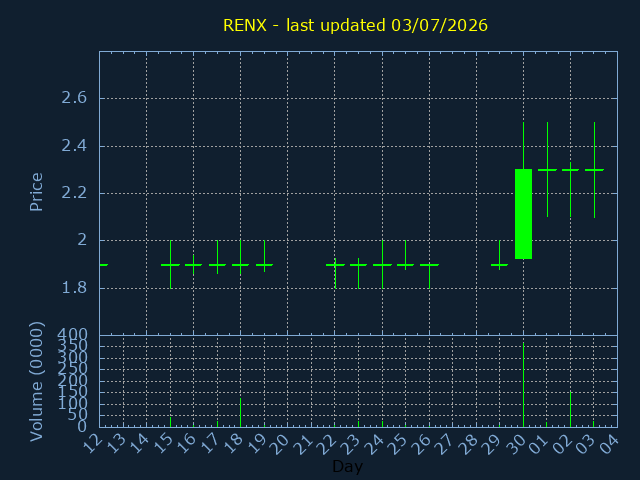Click the day 03 price candlestick
This screenshot has width=640, height=480.
click(594, 169)
